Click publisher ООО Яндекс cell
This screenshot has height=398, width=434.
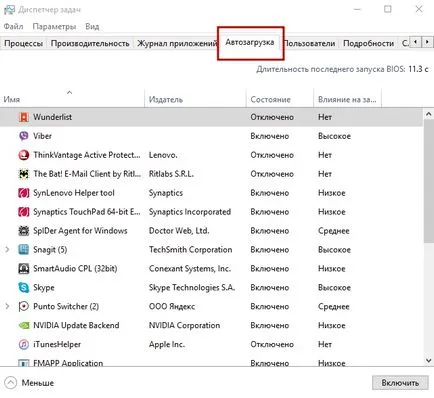172,306
